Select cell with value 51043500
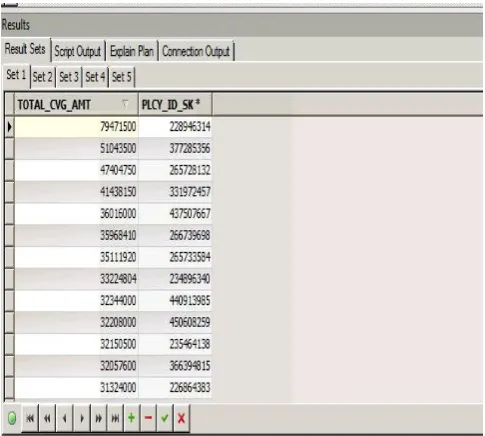The height and width of the screenshot is (436, 485). [76, 148]
